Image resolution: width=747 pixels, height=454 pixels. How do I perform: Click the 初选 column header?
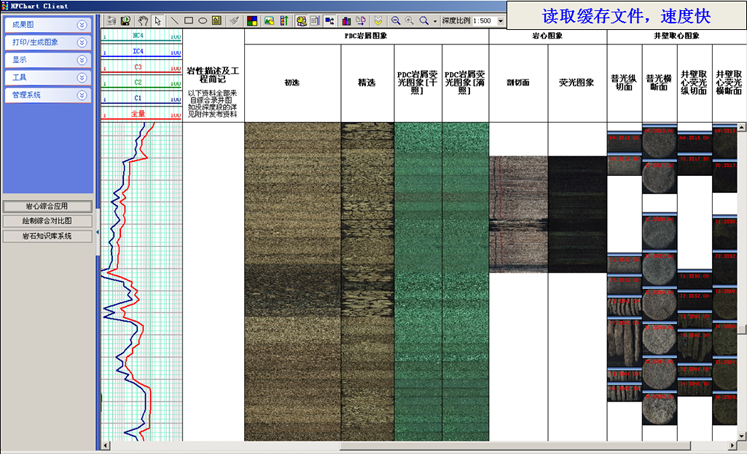point(292,83)
